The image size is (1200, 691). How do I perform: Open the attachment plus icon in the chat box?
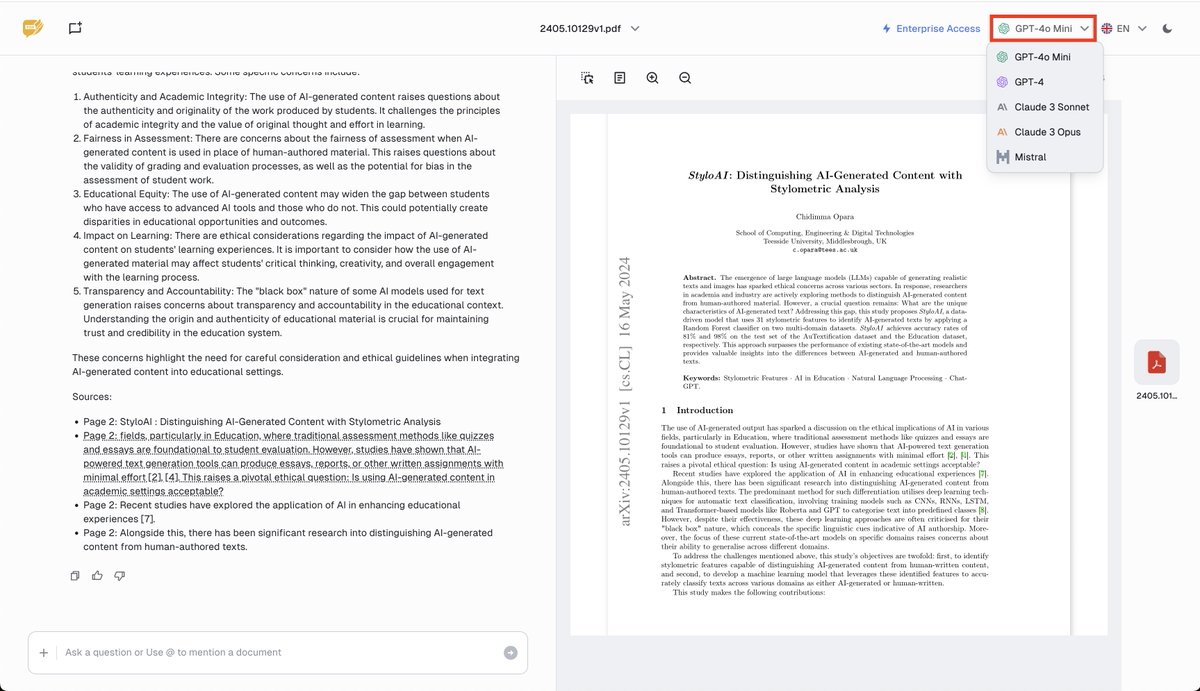tap(44, 652)
